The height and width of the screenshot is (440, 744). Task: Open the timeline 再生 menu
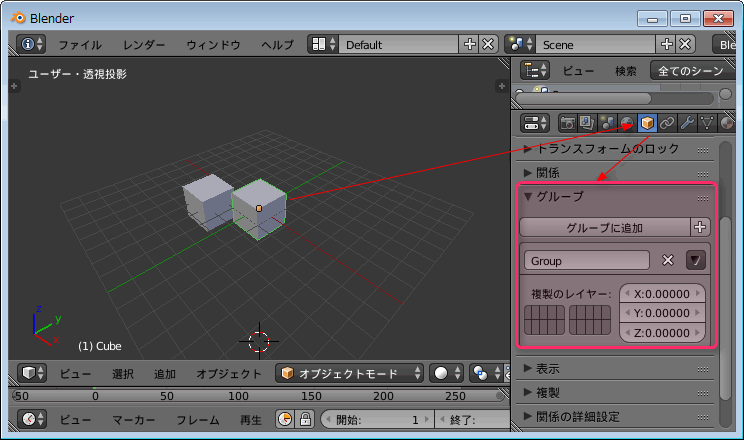251,420
